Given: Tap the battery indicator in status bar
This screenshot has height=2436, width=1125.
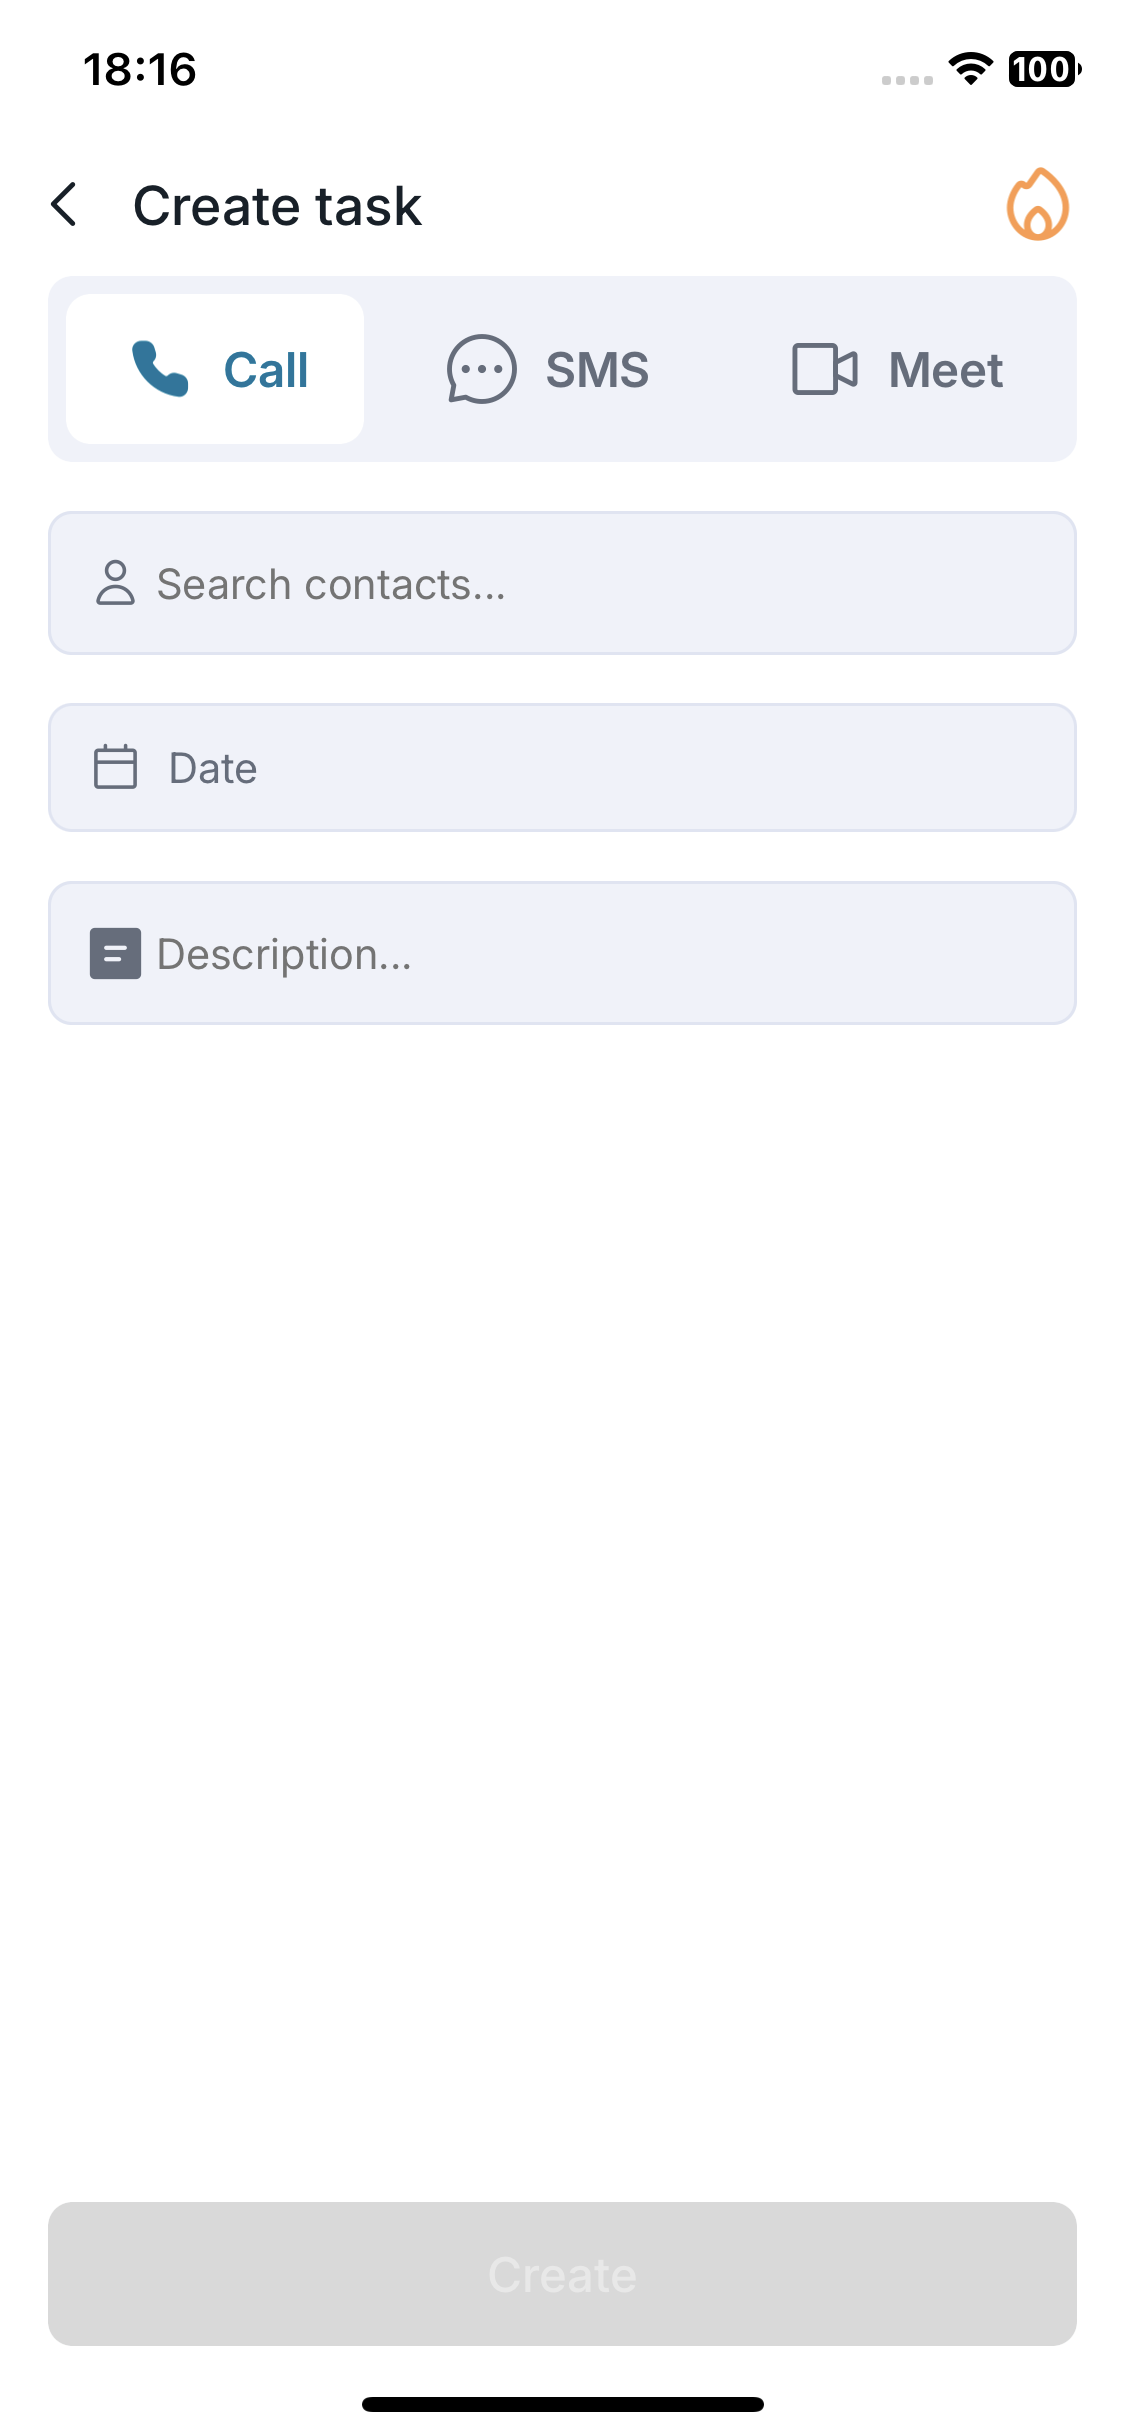Looking at the screenshot, I should pyautogui.click(x=1043, y=69).
